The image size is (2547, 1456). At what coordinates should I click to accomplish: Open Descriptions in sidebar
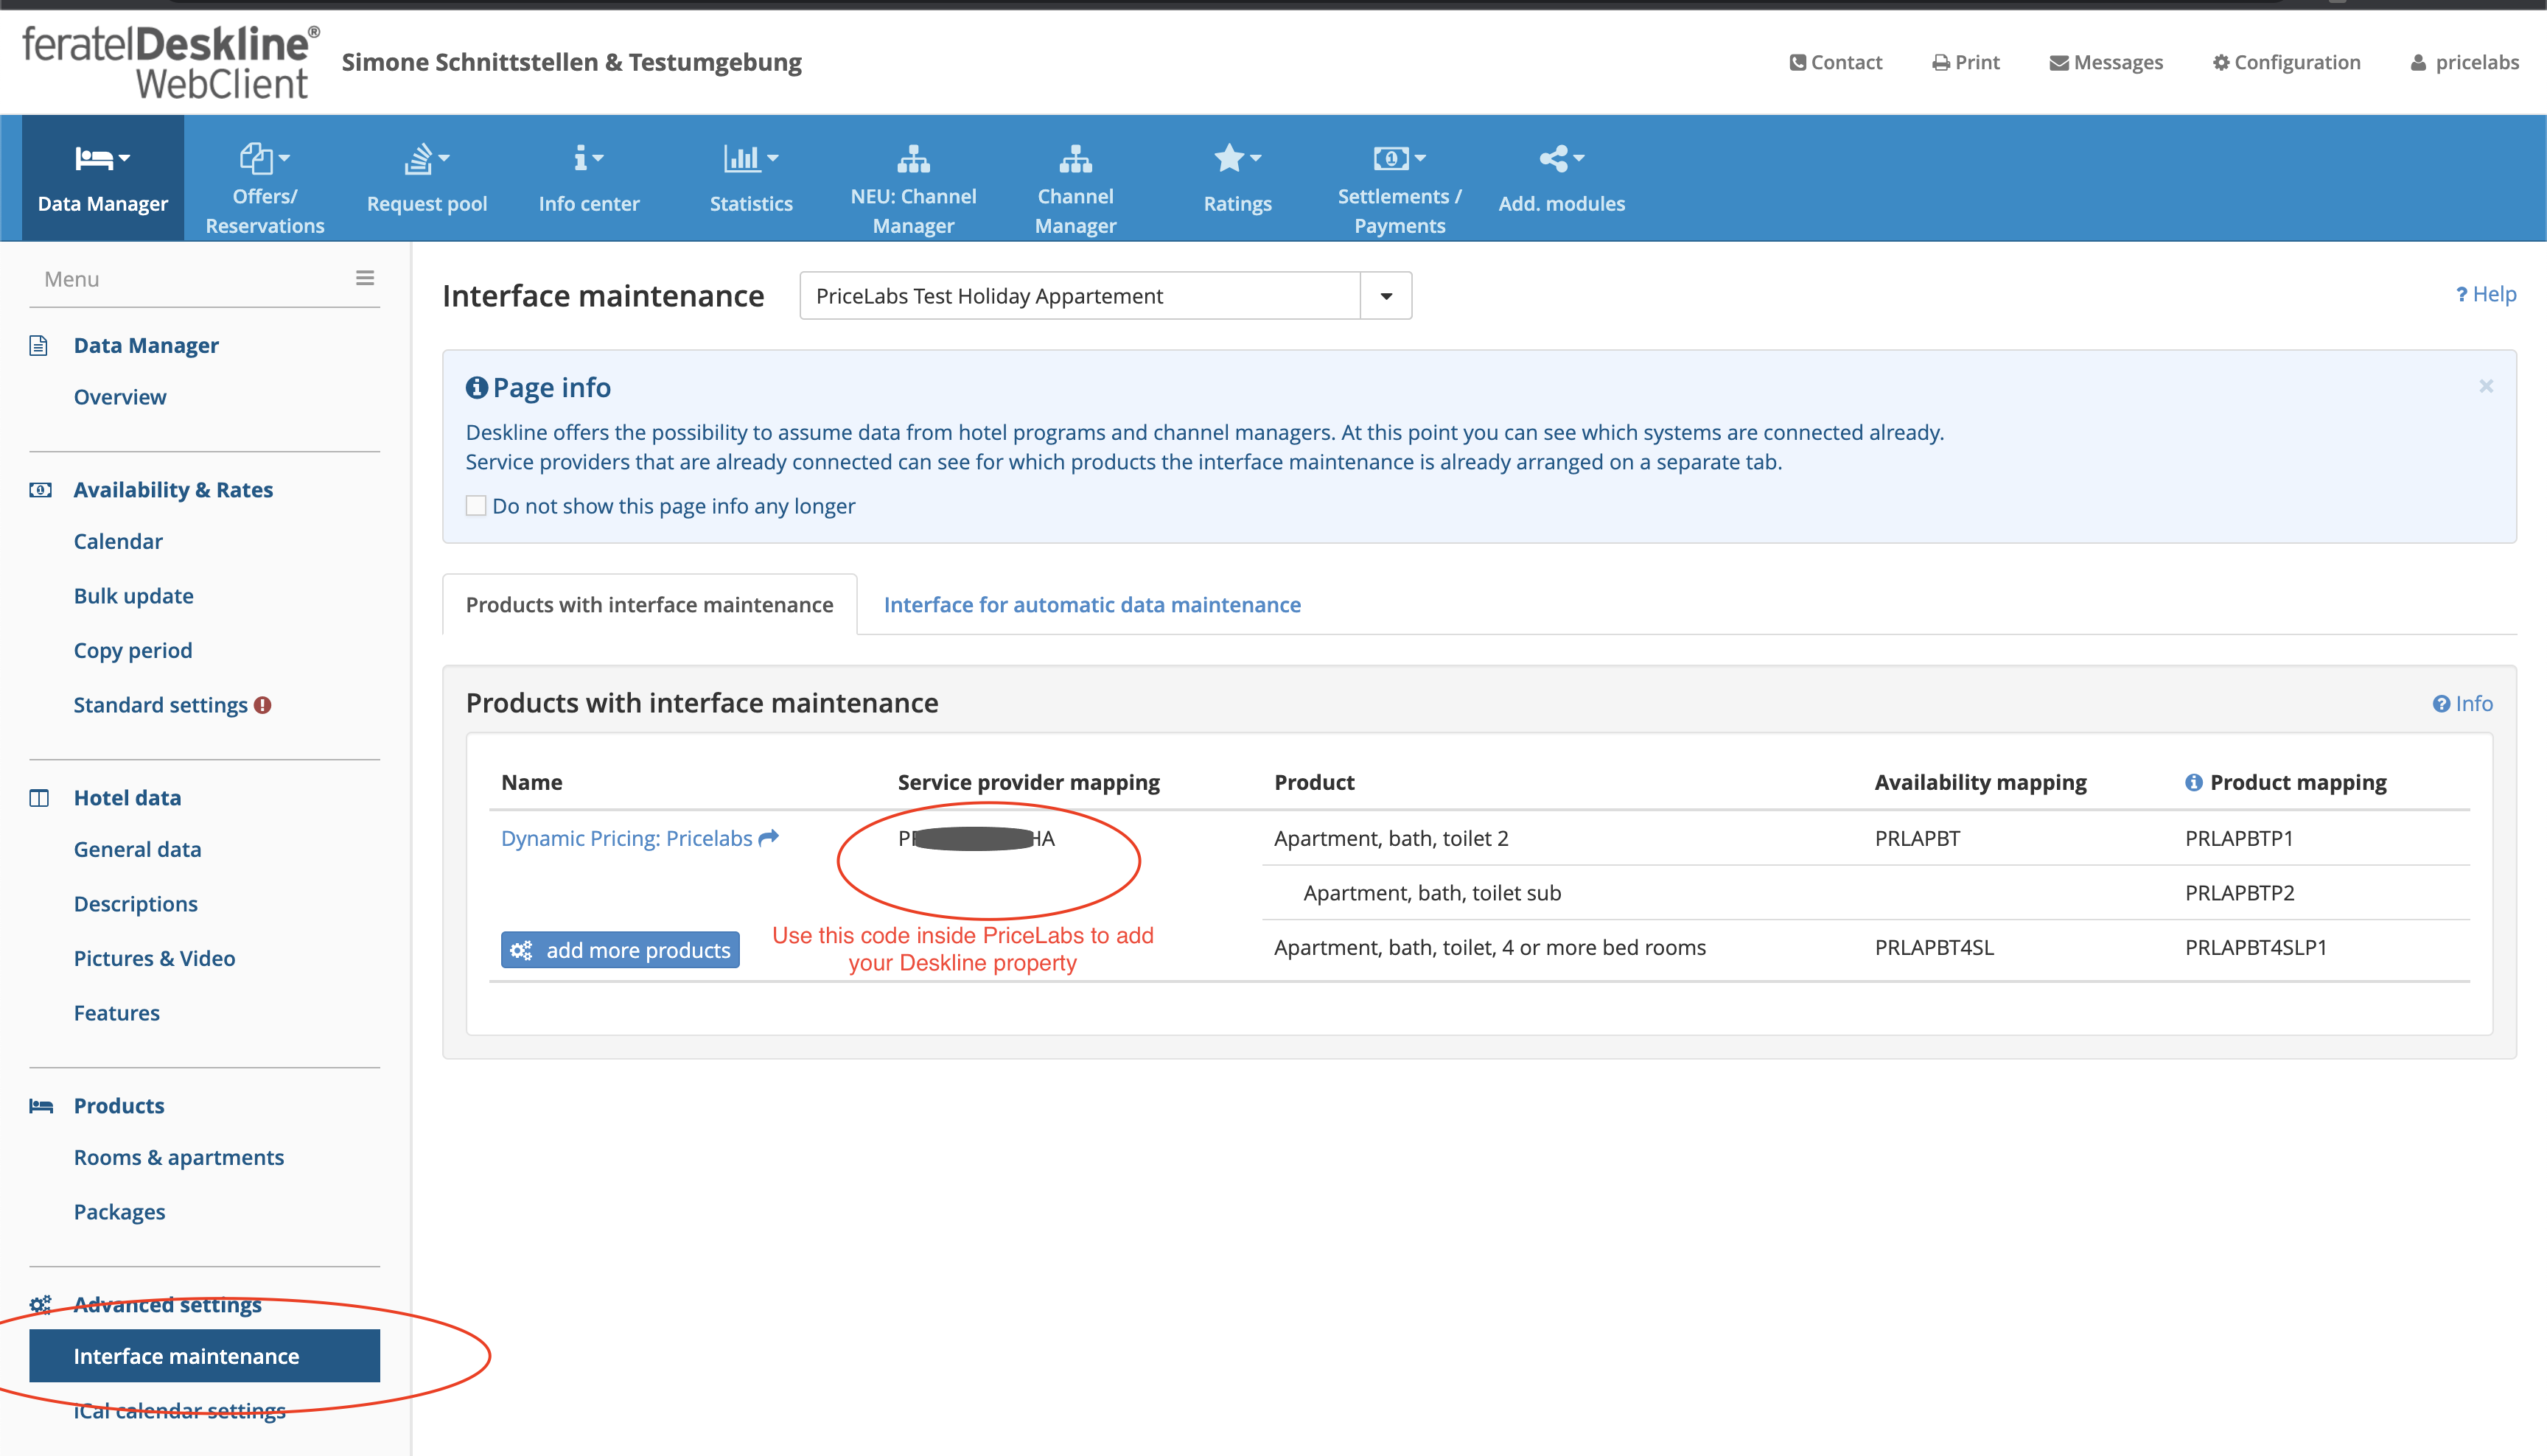pyautogui.click(x=136, y=904)
